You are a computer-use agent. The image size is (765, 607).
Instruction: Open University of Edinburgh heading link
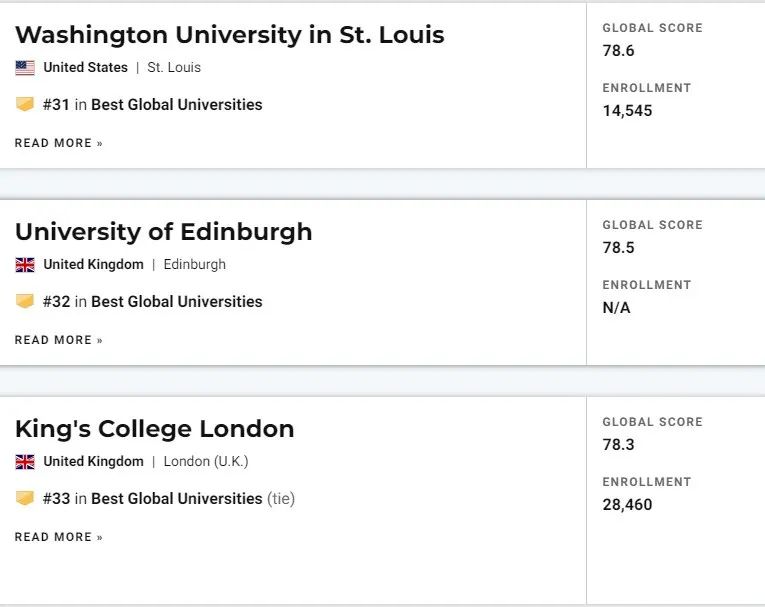(x=163, y=232)
